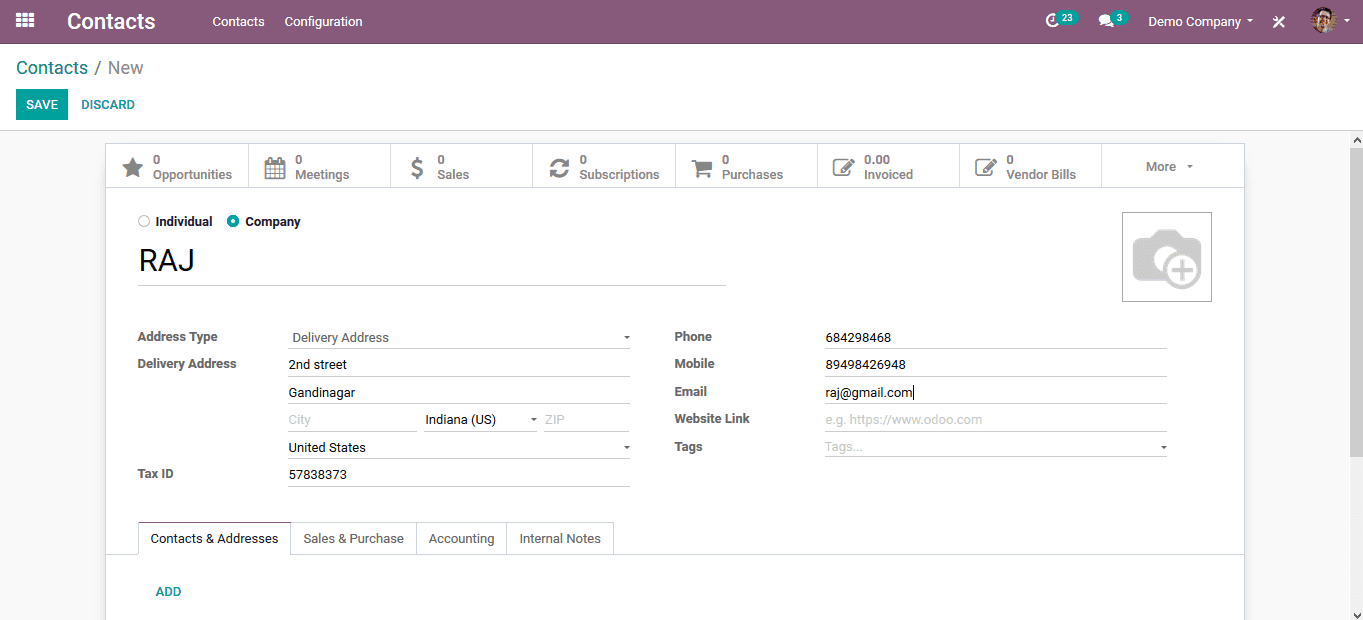The width and height of the screenshot is (1363, 620).
Task: Click the debug tools wrench icon
Action: pyautogui.click(x=1278, y=22)
